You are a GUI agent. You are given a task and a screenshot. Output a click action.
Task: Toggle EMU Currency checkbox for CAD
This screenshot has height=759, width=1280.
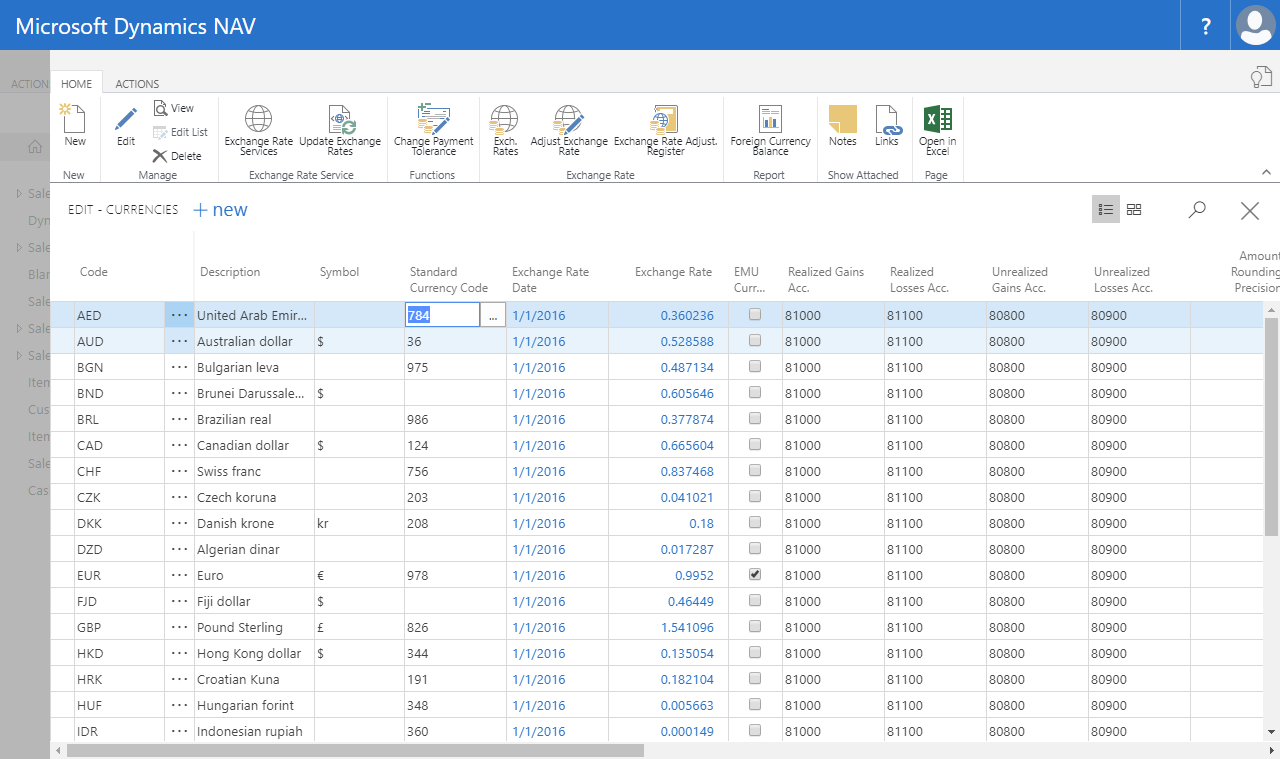point(755,444)
